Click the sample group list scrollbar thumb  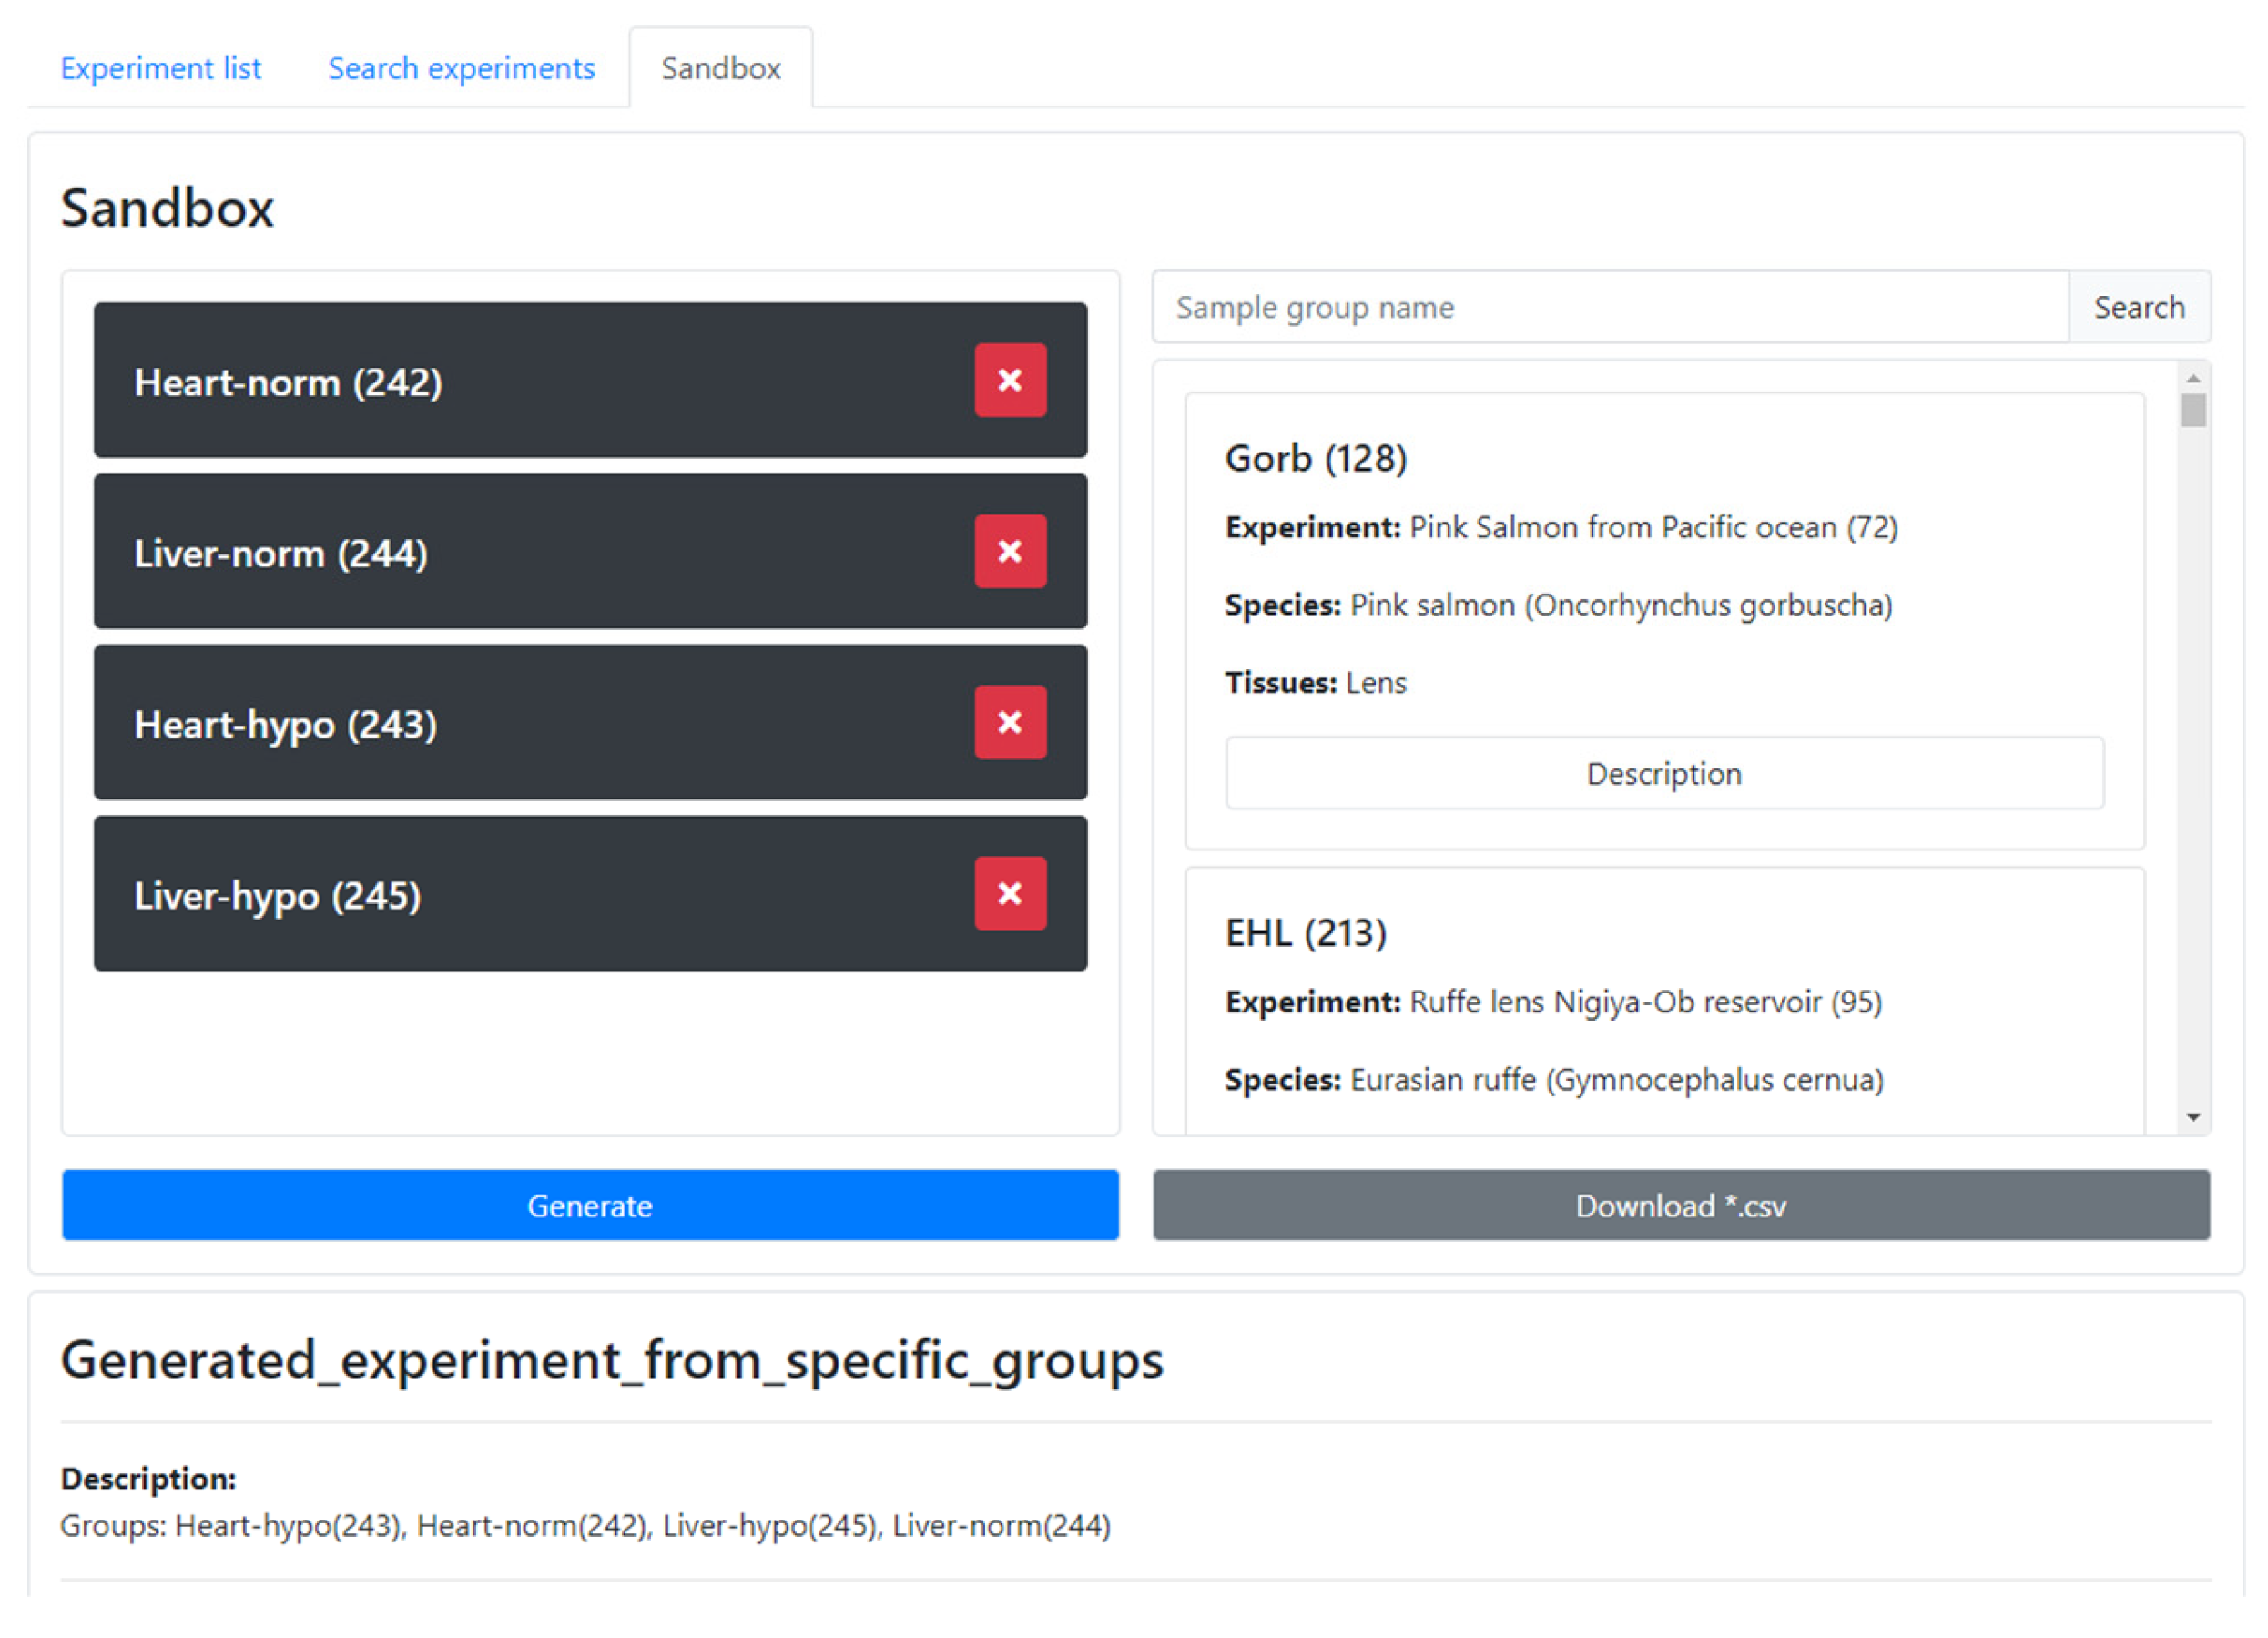pyautogui.click(x=2192, y=411)
